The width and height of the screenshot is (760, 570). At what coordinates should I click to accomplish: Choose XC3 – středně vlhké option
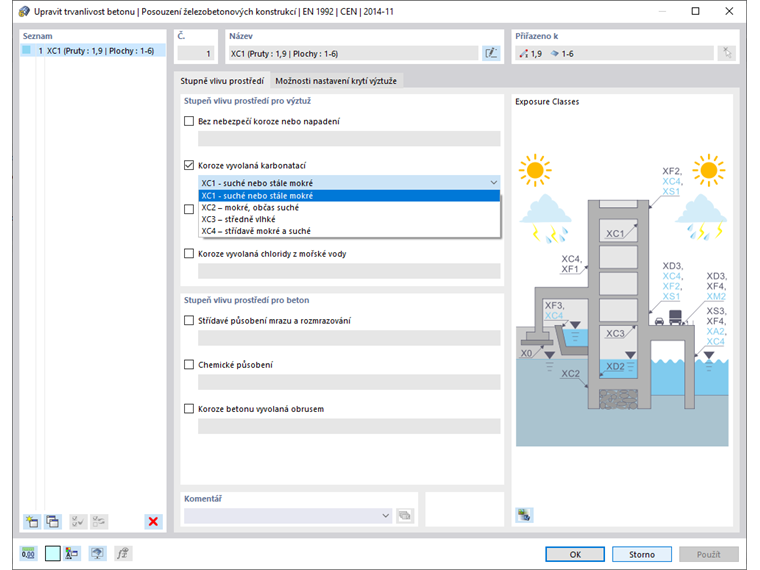(349, 219)
